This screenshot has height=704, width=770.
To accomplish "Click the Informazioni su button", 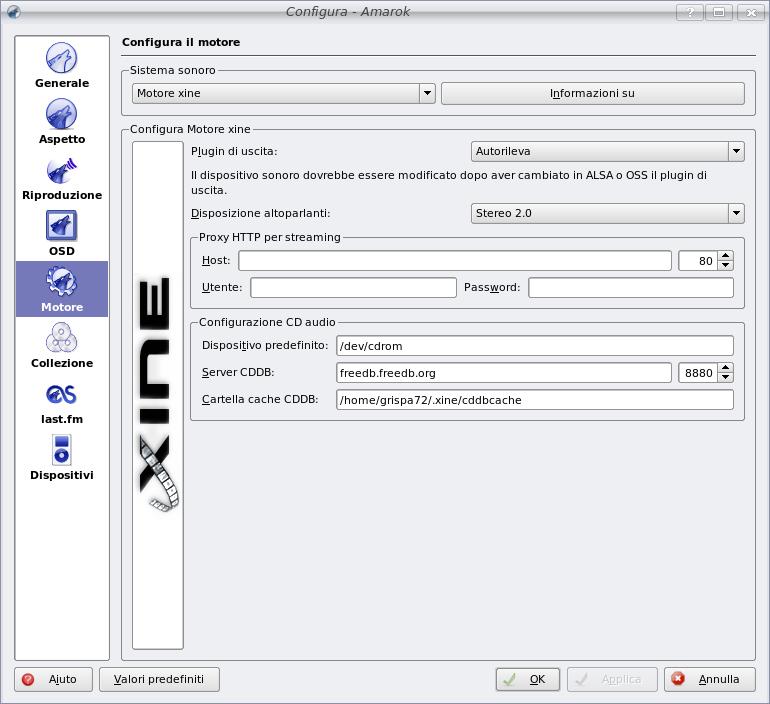I will click(x=592, y=94).
